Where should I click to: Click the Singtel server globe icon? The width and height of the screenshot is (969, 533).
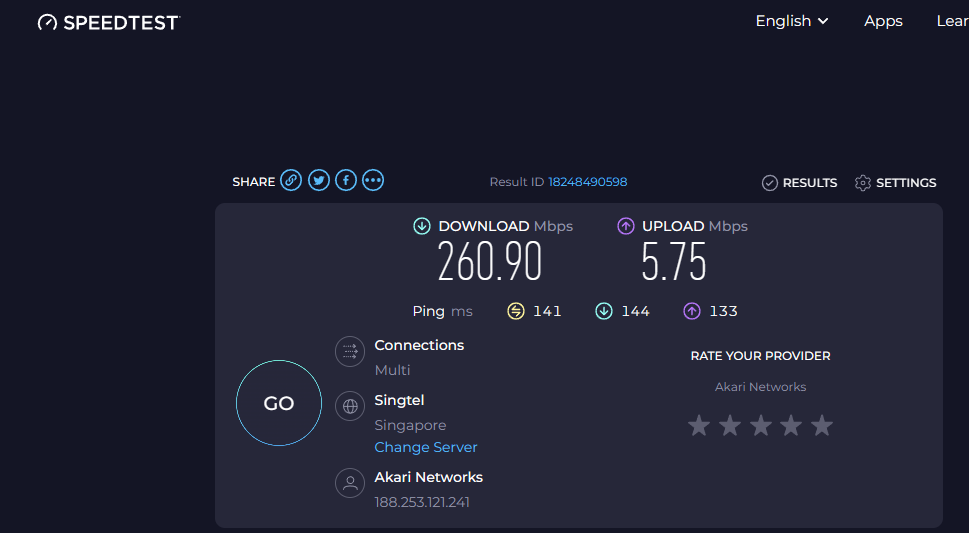click(350, 406)
